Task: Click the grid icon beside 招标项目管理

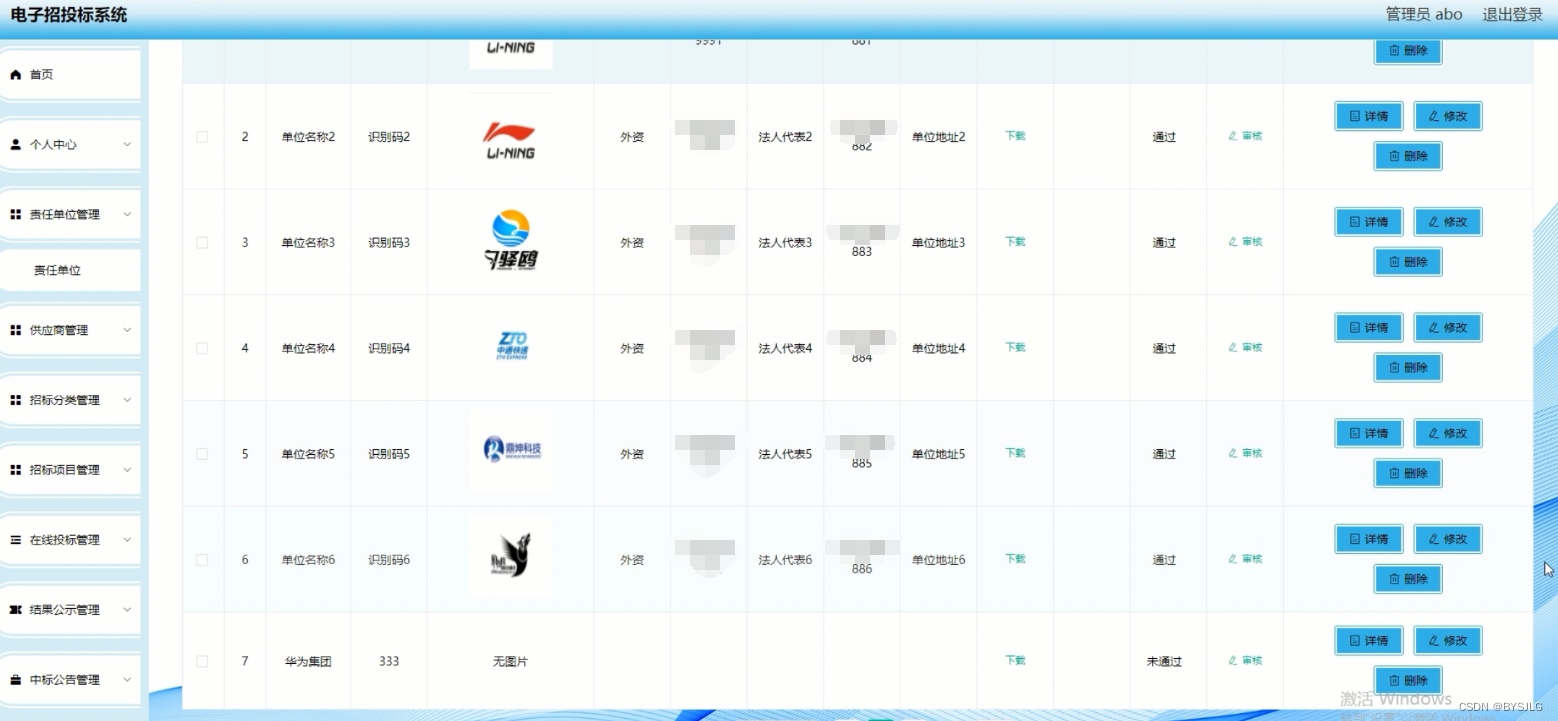Action: tap(15, 471)
